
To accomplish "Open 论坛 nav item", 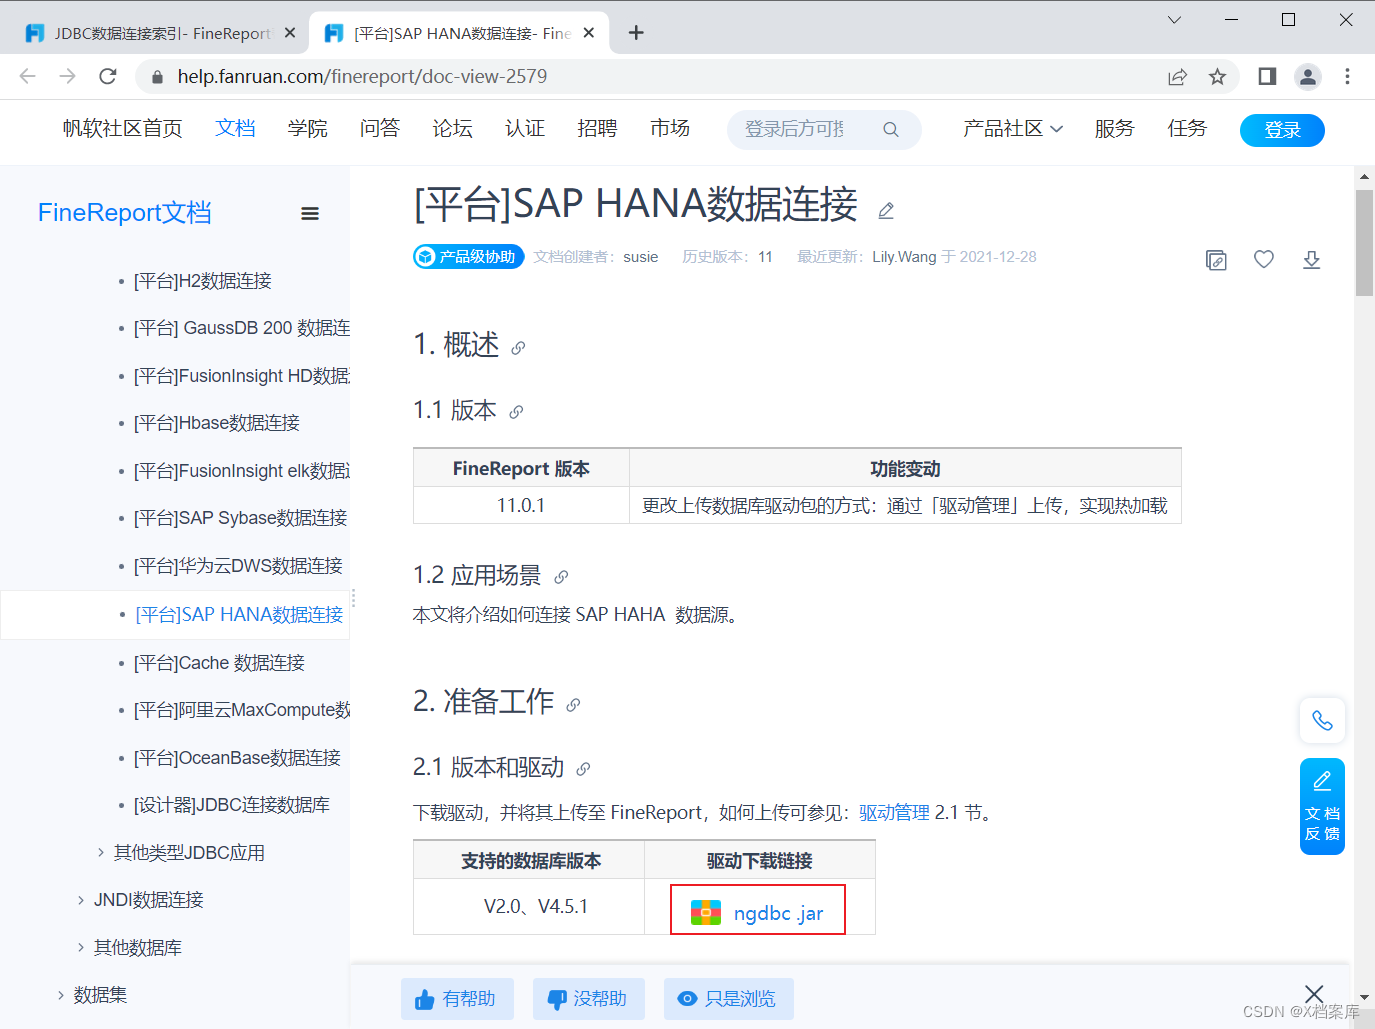I will pos(452,129).
